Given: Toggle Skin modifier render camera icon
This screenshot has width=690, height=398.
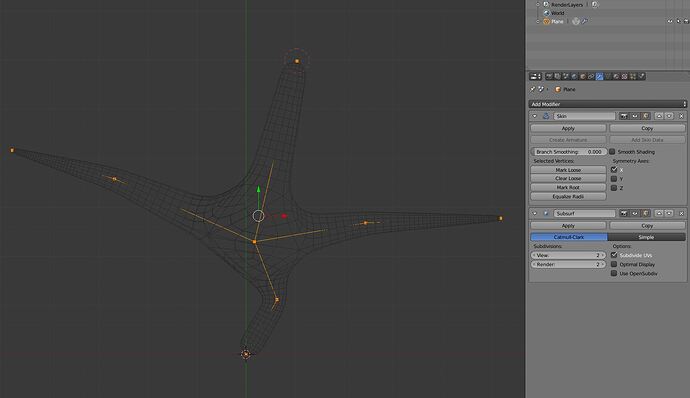Looking at the screenshot, I should click(624, 116).
